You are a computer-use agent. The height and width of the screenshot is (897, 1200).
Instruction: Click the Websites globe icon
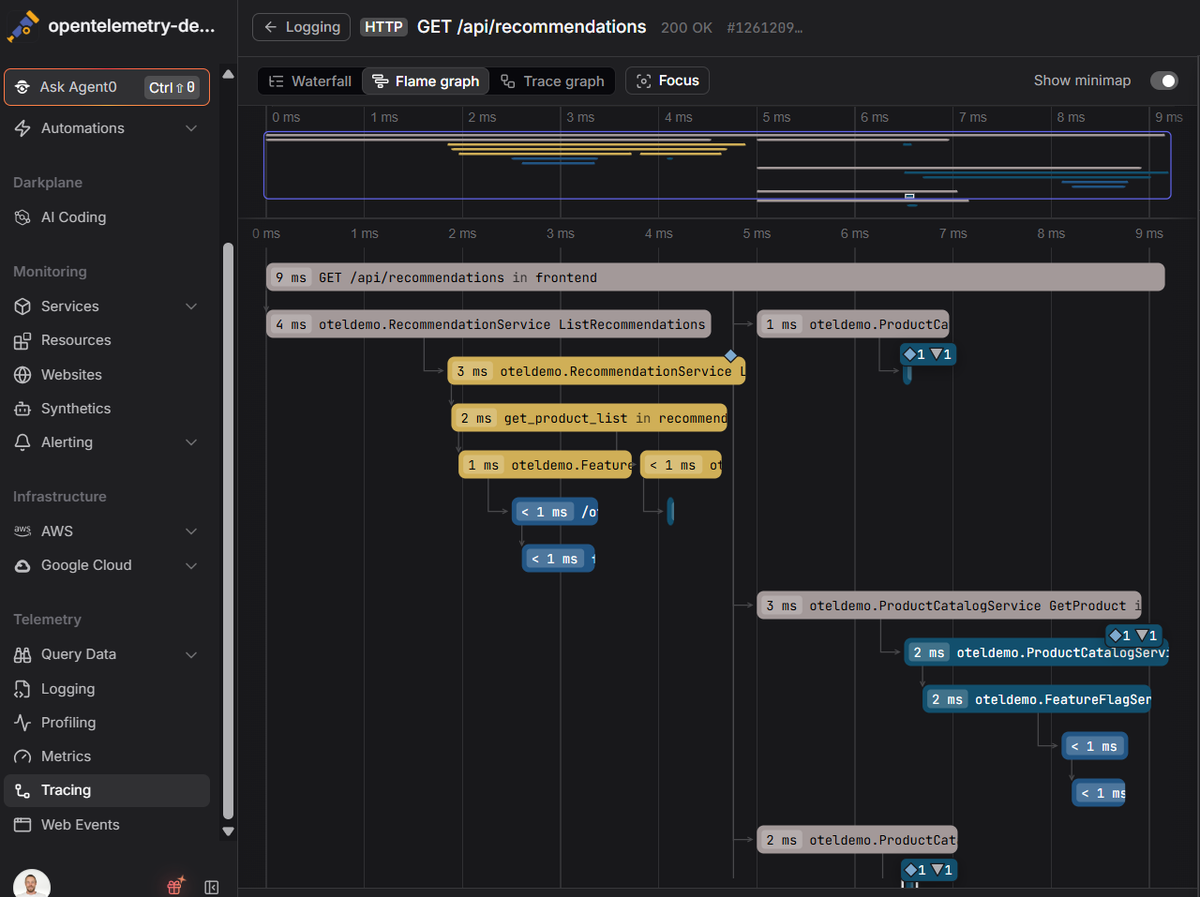click(x=23, y=375)
